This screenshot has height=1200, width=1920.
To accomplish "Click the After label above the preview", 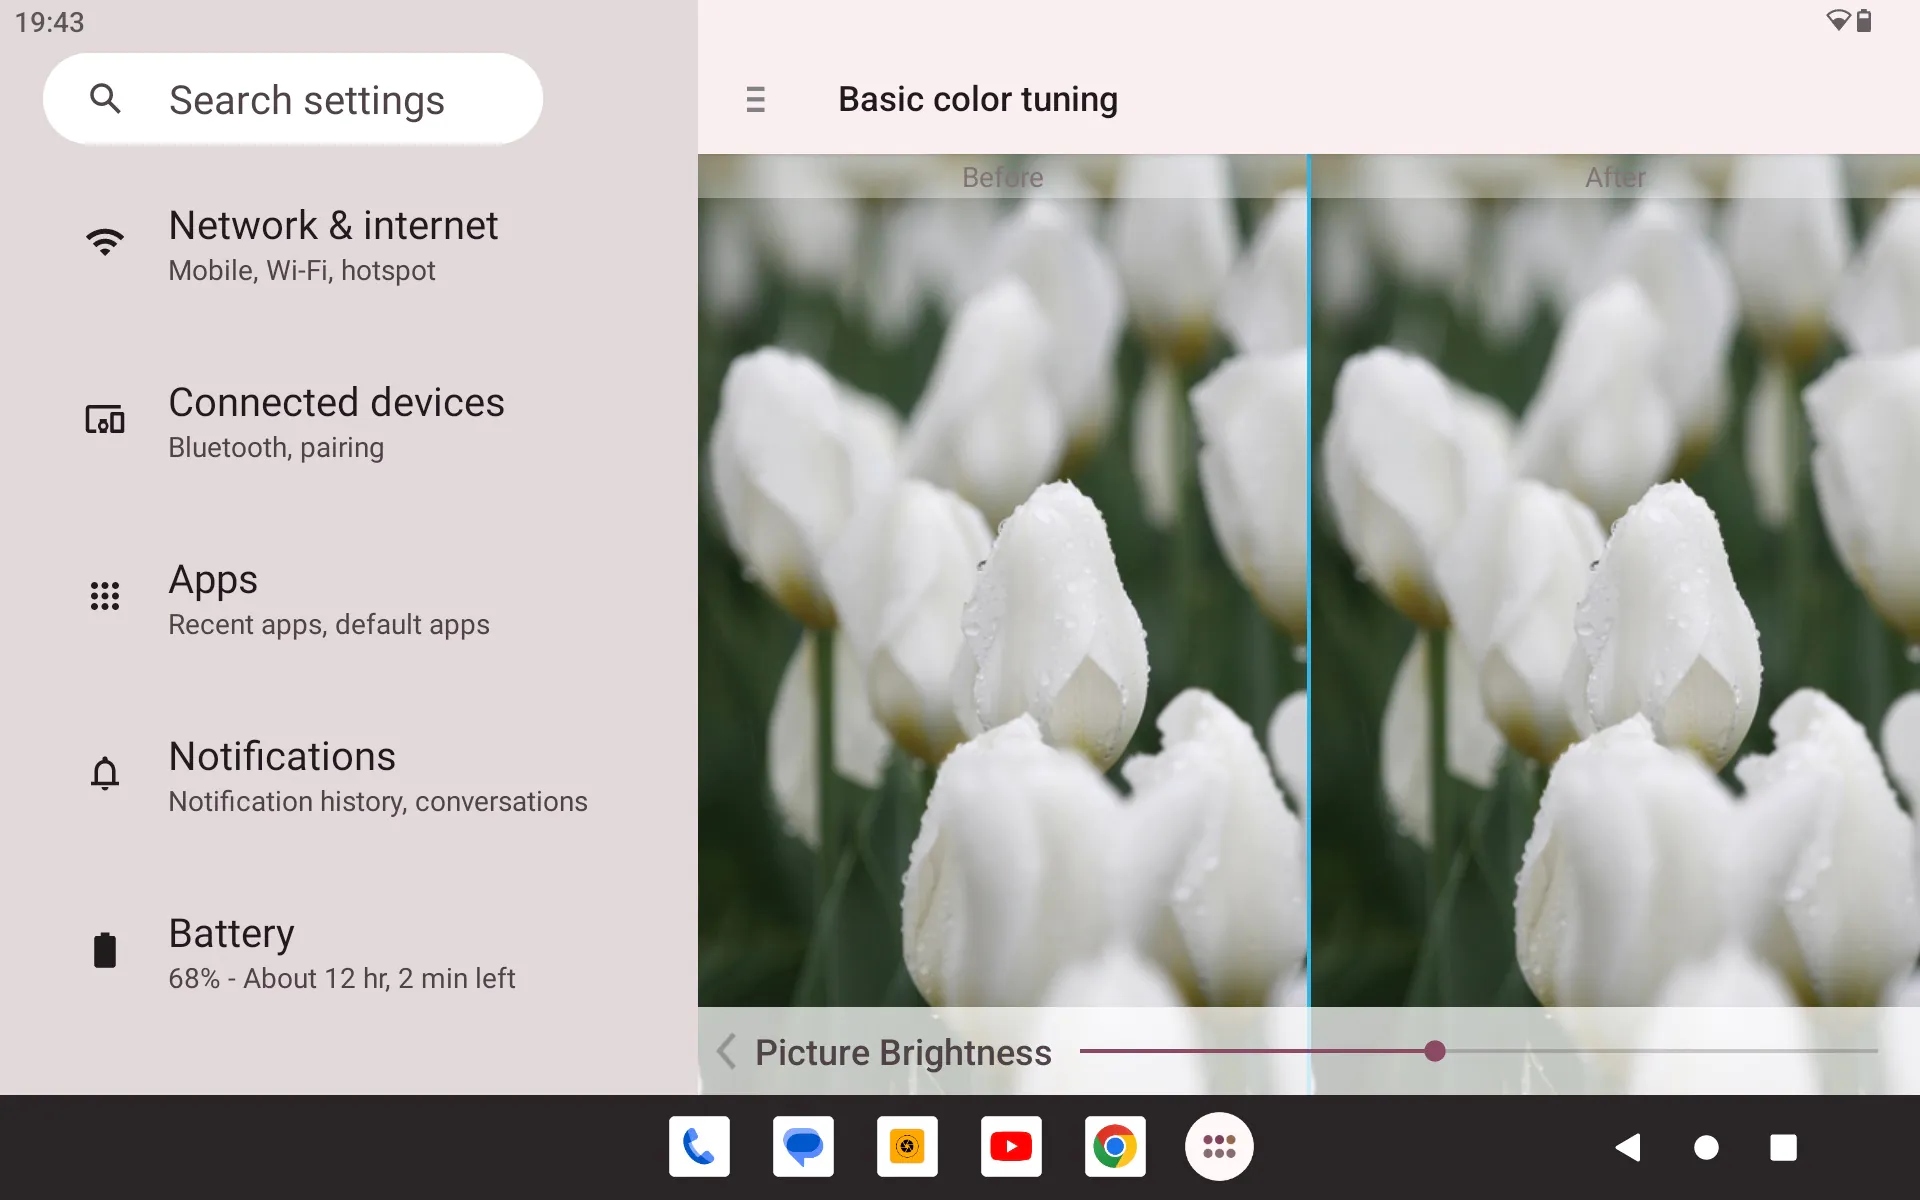I will pos(1615,177).
